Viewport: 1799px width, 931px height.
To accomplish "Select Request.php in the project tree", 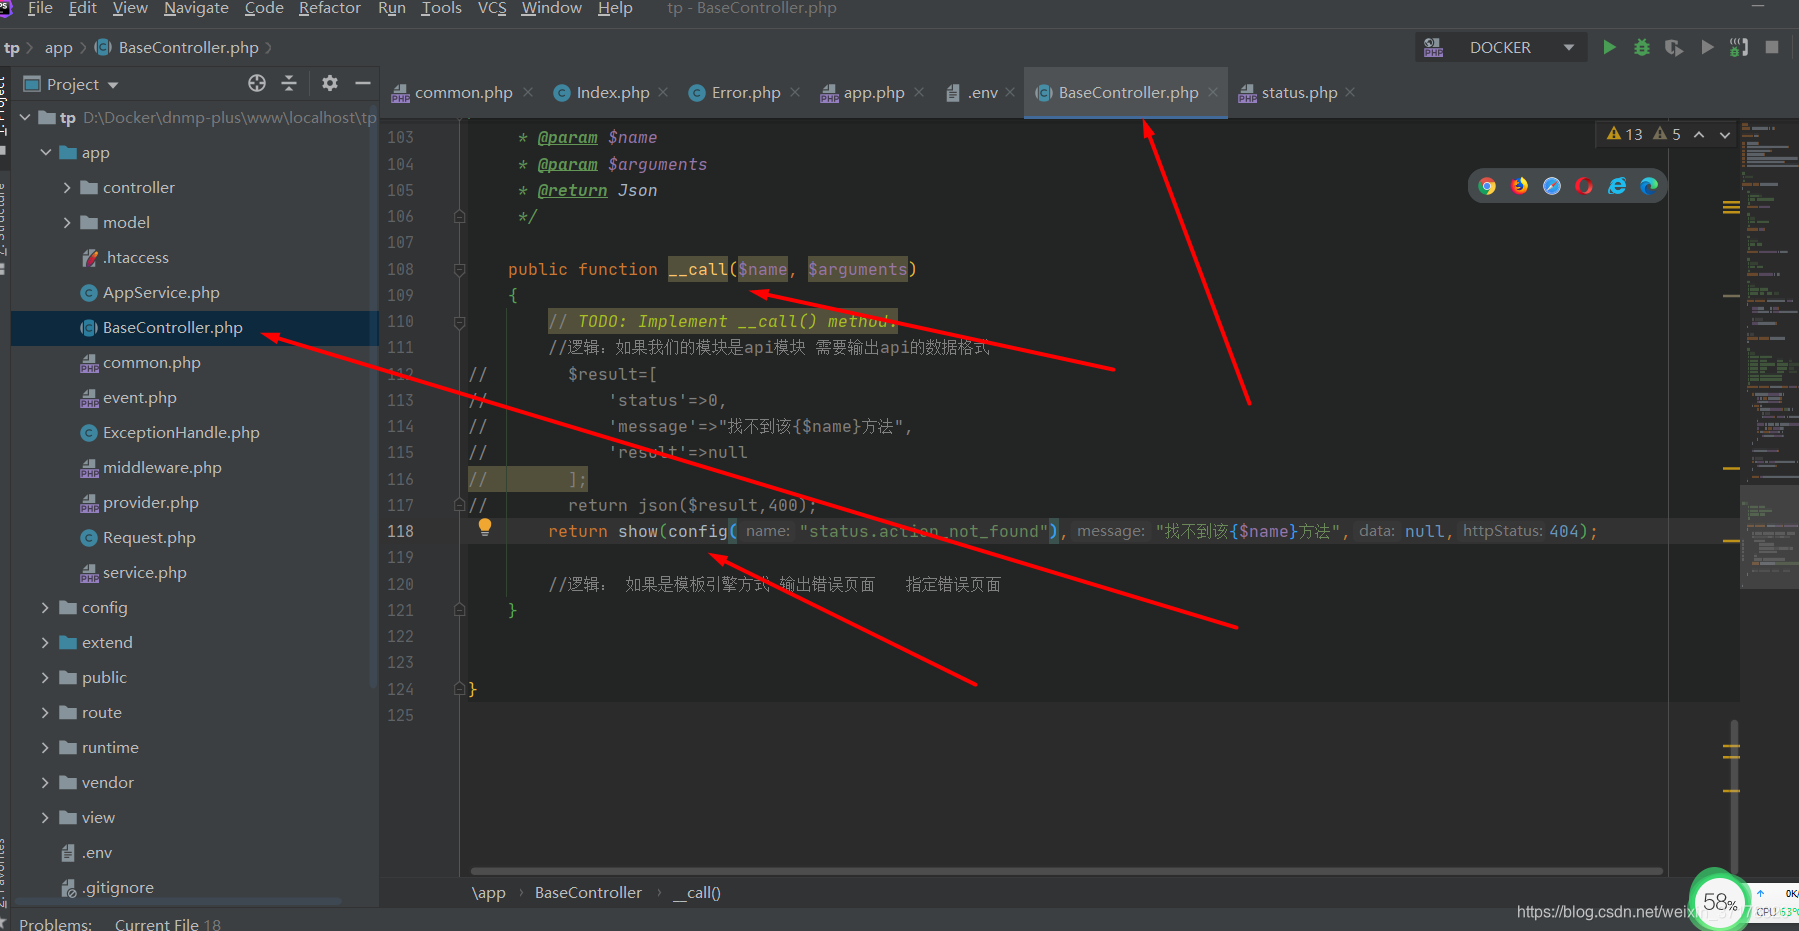I will (x=149, y=537).
